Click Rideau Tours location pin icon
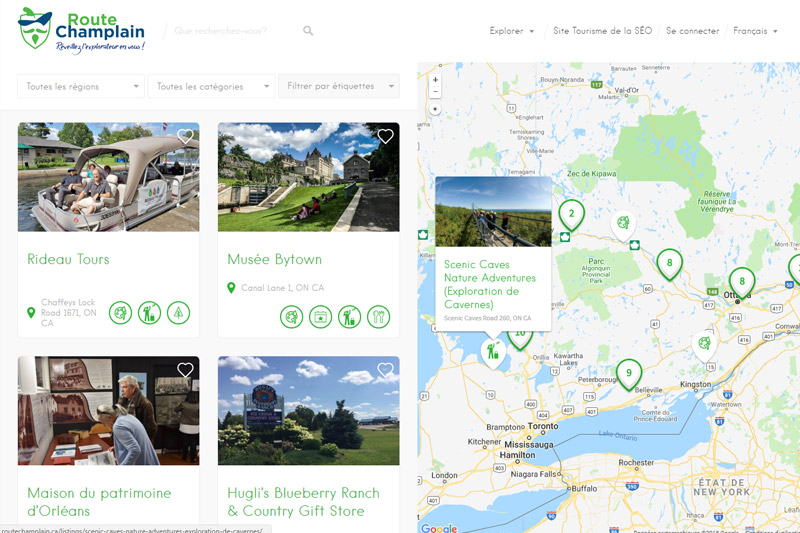 coord(31,313)
